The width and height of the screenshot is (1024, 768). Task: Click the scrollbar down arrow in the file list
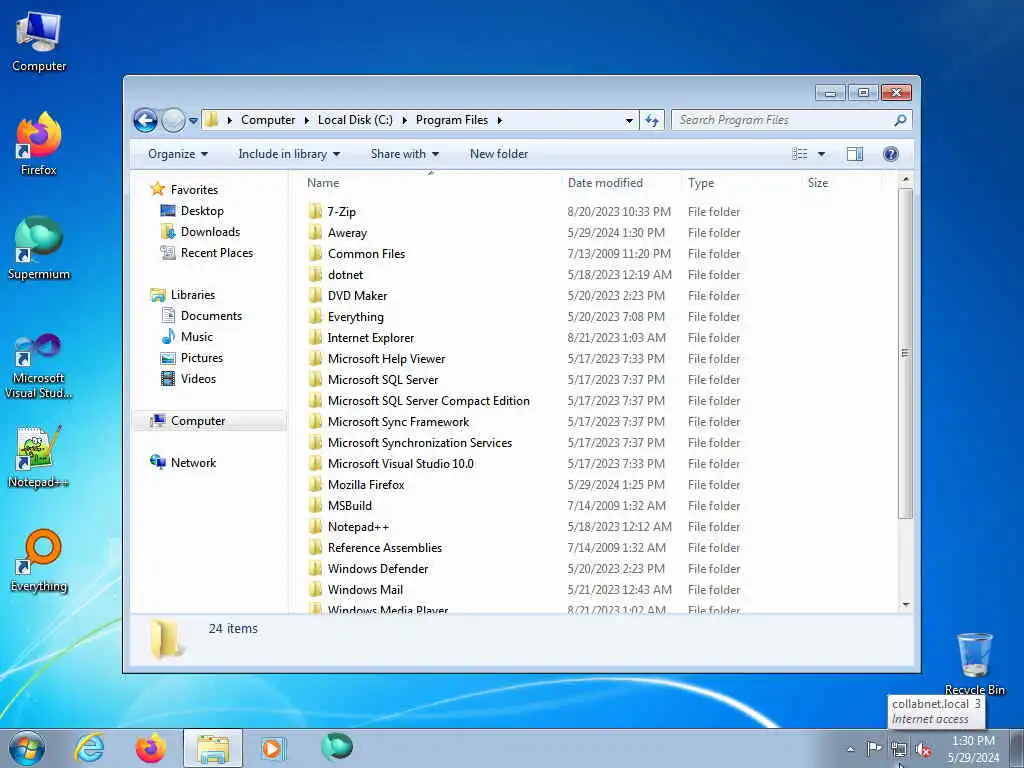tap(905, 605)
